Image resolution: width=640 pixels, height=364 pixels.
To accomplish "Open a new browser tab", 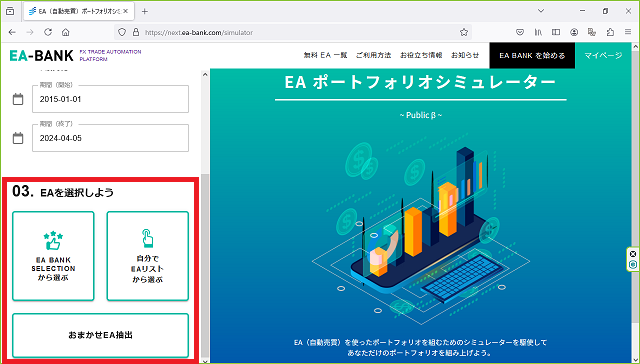I will click(x=144, y=11).
